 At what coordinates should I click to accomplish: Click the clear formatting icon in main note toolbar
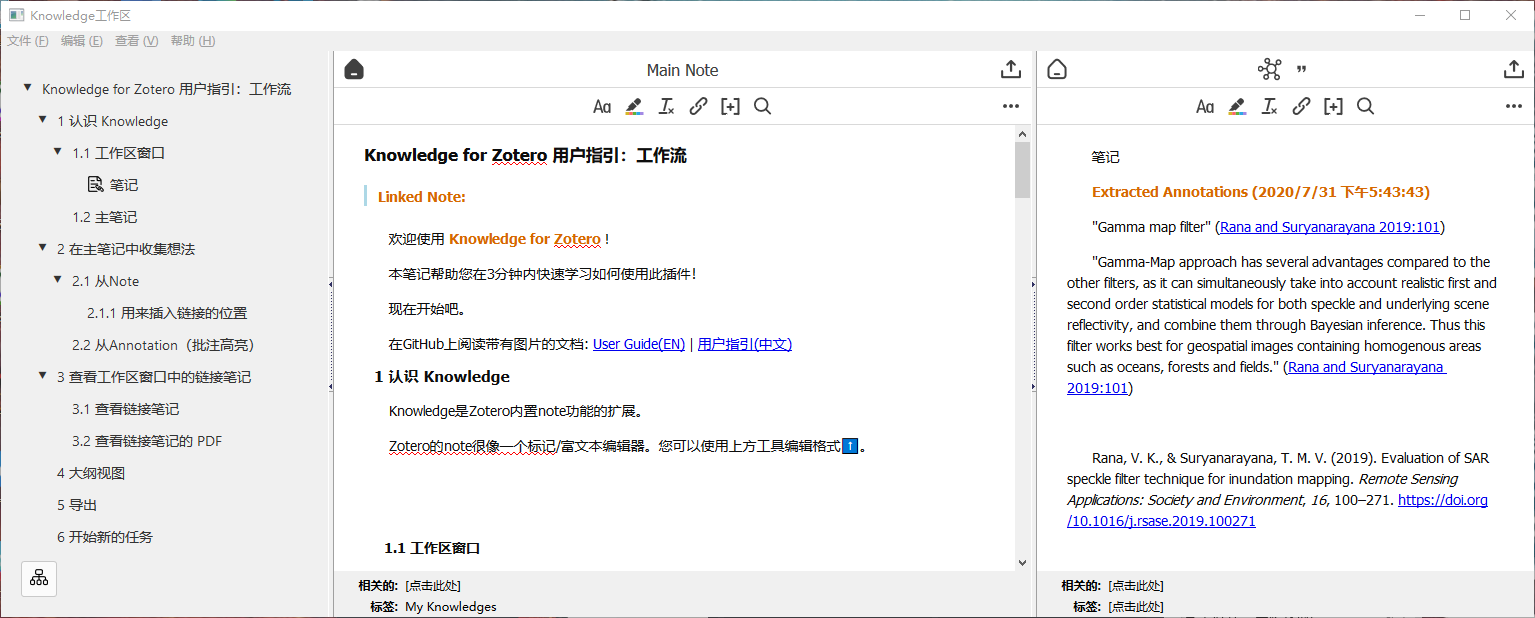click(x=666, y=106)
